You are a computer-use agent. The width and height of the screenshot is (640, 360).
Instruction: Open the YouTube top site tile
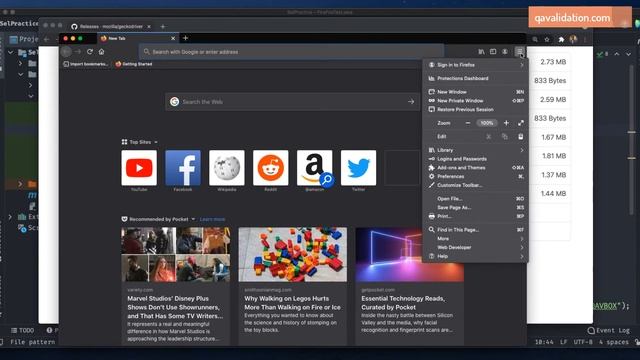(x=139, y=168)
